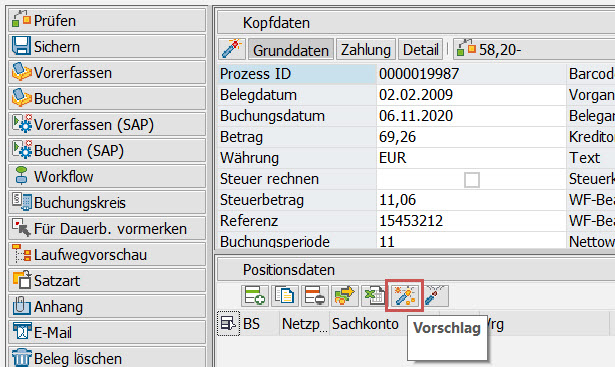Click the copy position row icon

(284, 295)
